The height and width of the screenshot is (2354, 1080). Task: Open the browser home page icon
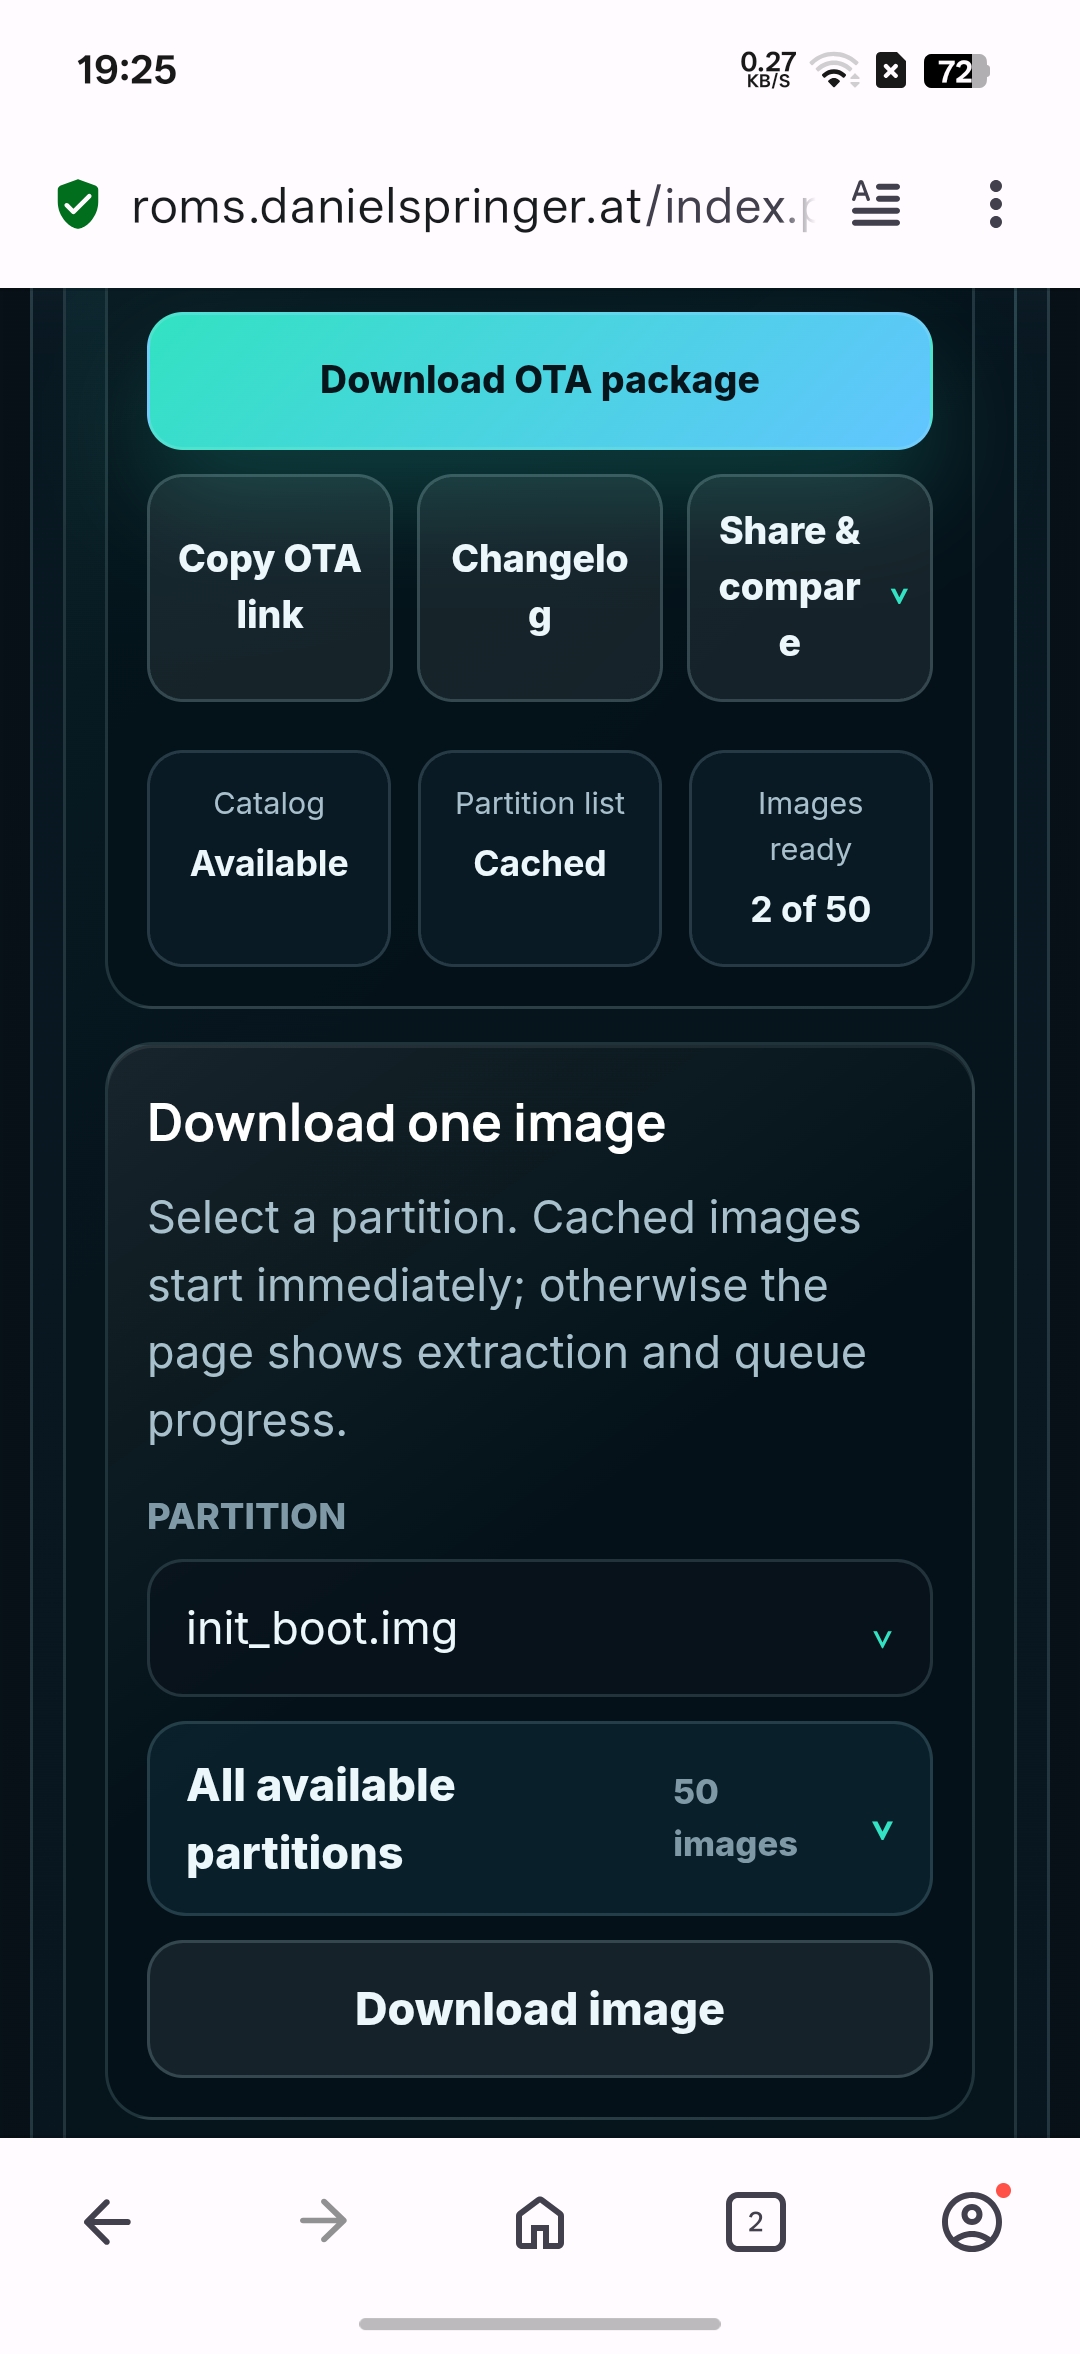pyautogui.click(x=540, y=2222)
